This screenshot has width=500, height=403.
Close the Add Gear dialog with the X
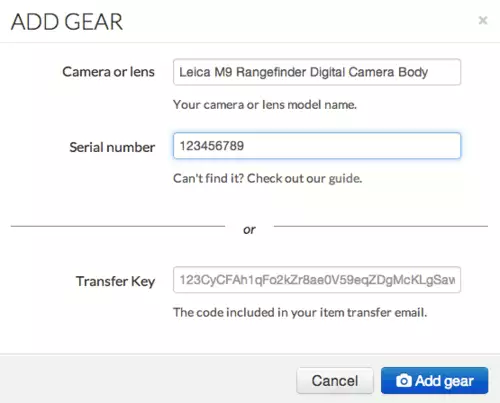click(483, 20)
